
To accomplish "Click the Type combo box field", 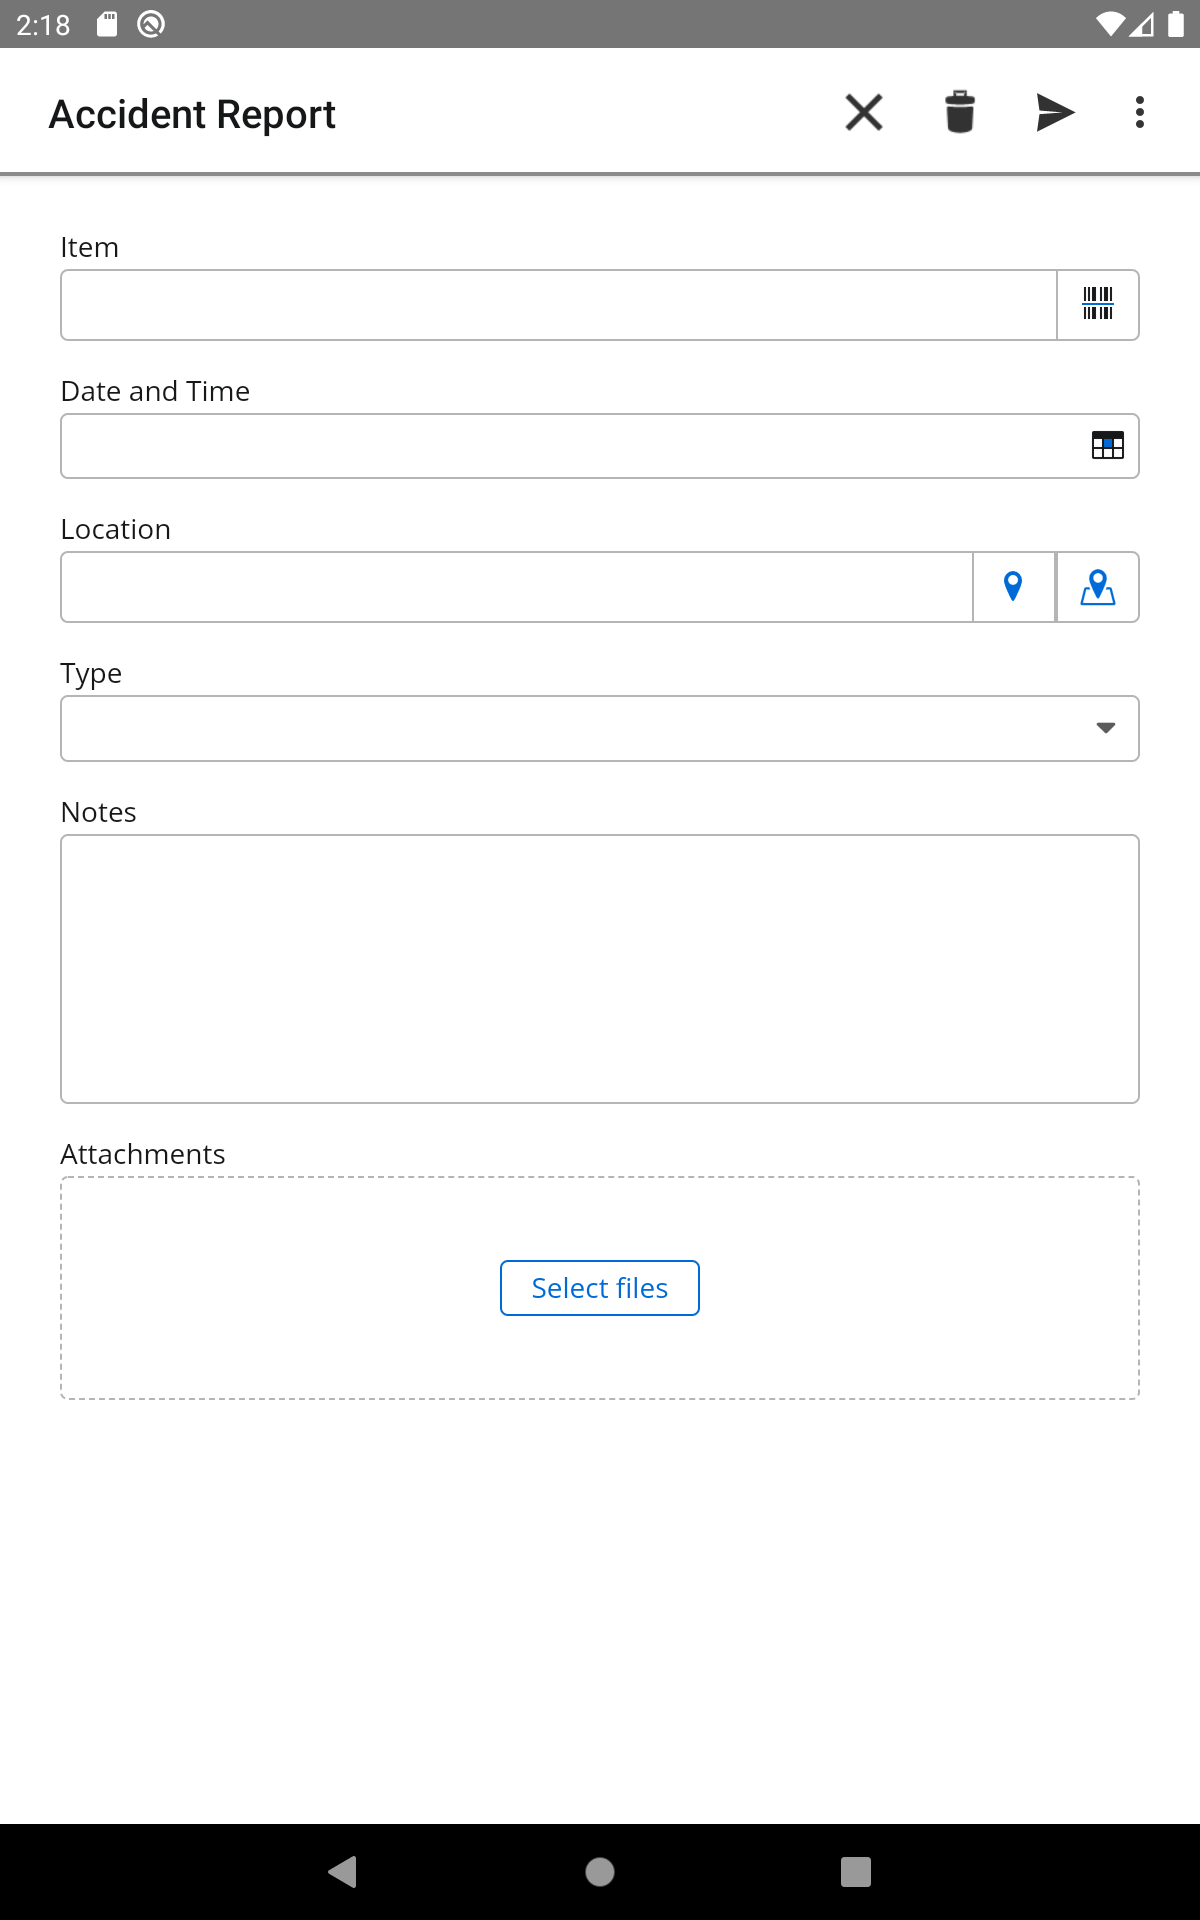I will click(600, 728).
